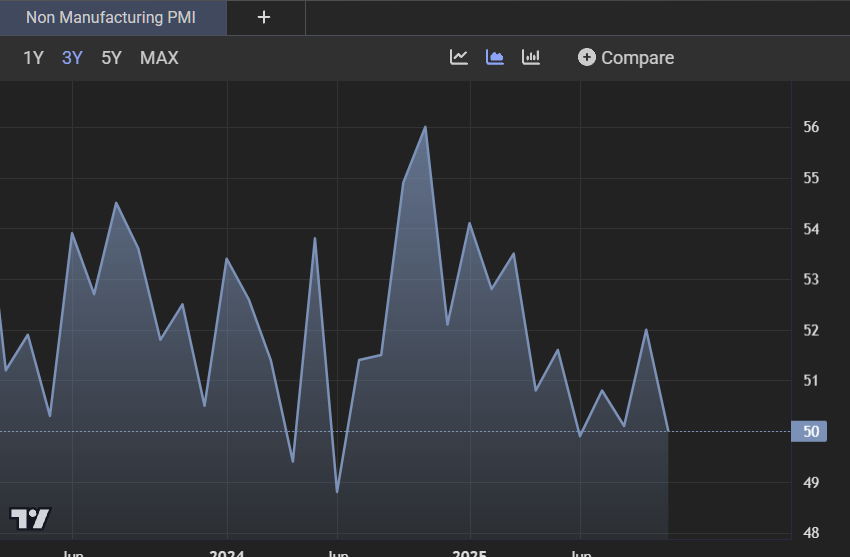The width and height of the screenshot is (850, 557).
Task: Switch to the line chart type
Action: (x=459, y=57)
